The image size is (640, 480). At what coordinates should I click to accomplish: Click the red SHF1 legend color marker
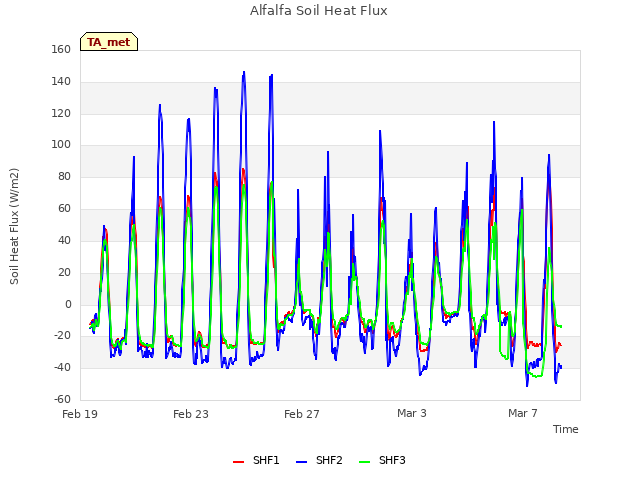(x=238, y=462)
